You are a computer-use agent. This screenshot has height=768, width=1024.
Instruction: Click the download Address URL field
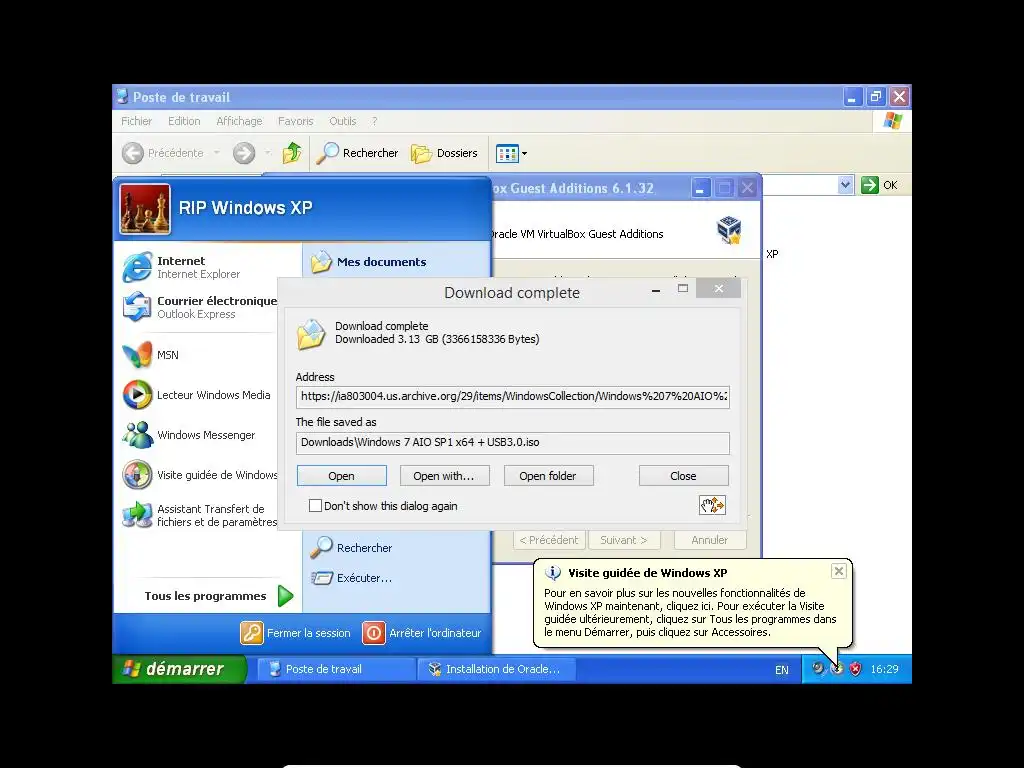click(x=513, y=396)
